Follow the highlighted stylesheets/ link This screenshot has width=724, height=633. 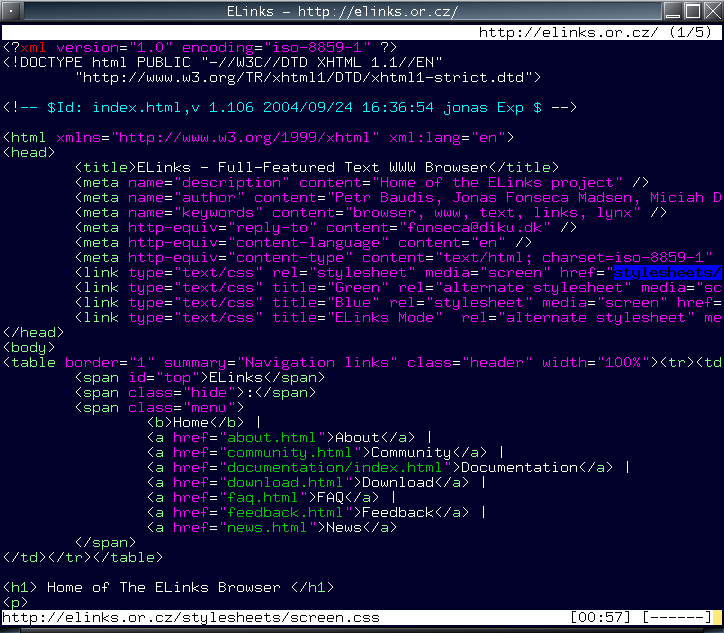point(667,273)
